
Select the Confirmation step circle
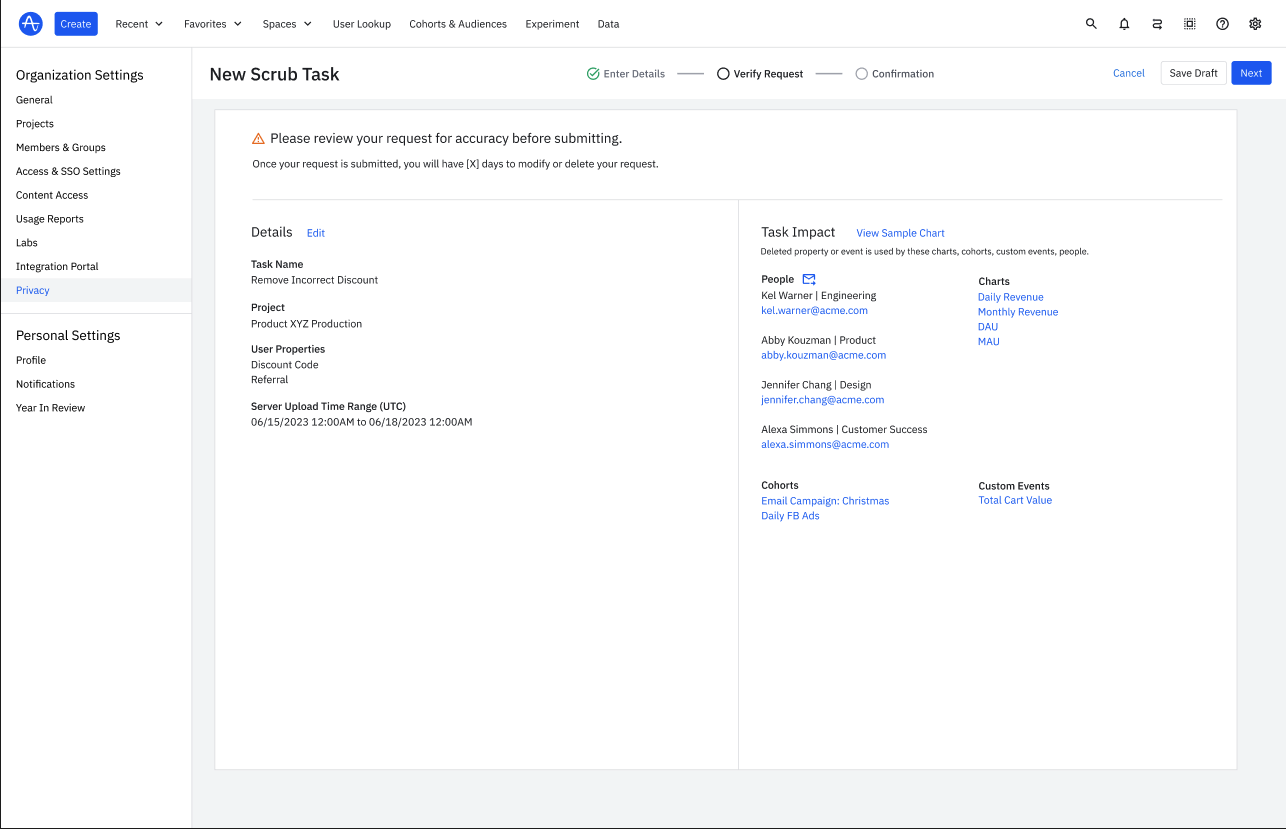click(x=861, y=74)
